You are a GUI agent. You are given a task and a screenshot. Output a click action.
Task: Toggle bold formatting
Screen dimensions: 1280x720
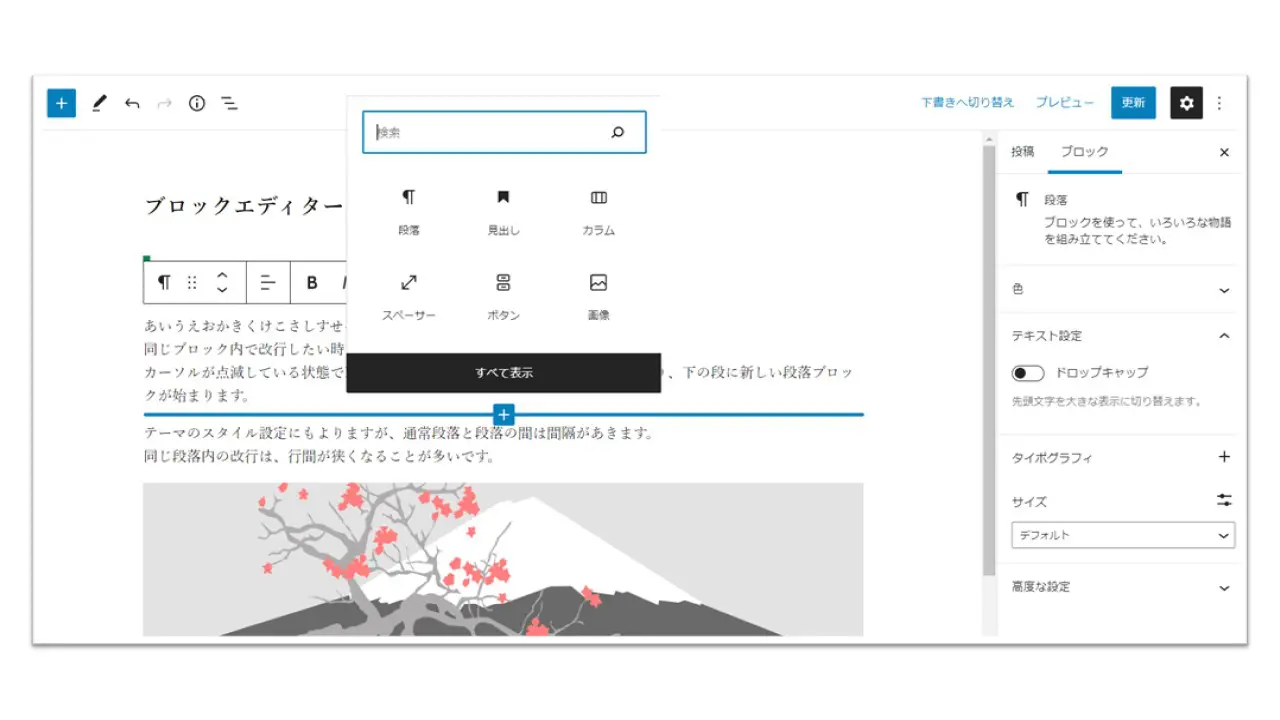point(312,282)
